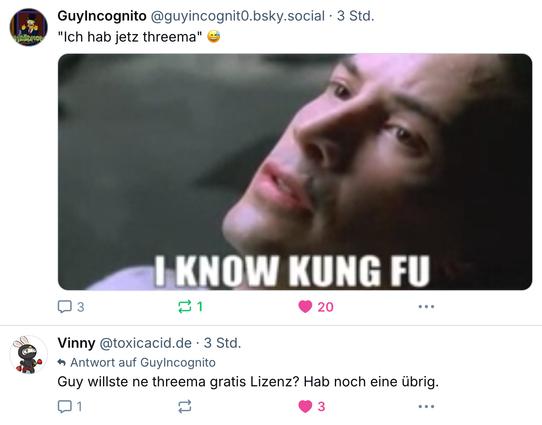Screen dimensions: 542x425
Task: Open the '3 Std.' timestamp on Vinny's reply
Action: coord(222,343)
